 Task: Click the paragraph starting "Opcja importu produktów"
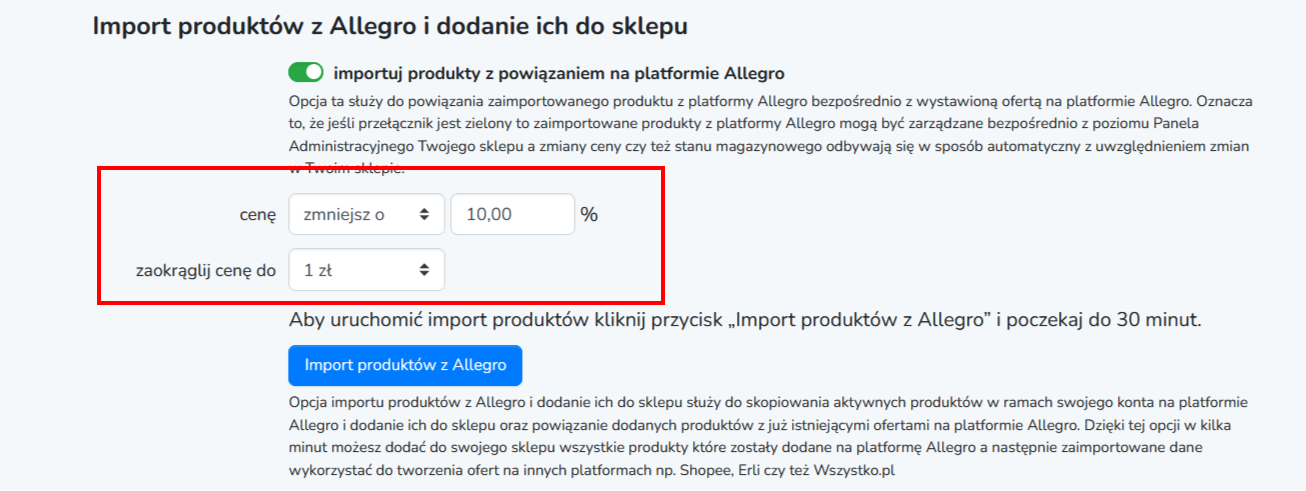pyautogui.click(x=770, y=436)
